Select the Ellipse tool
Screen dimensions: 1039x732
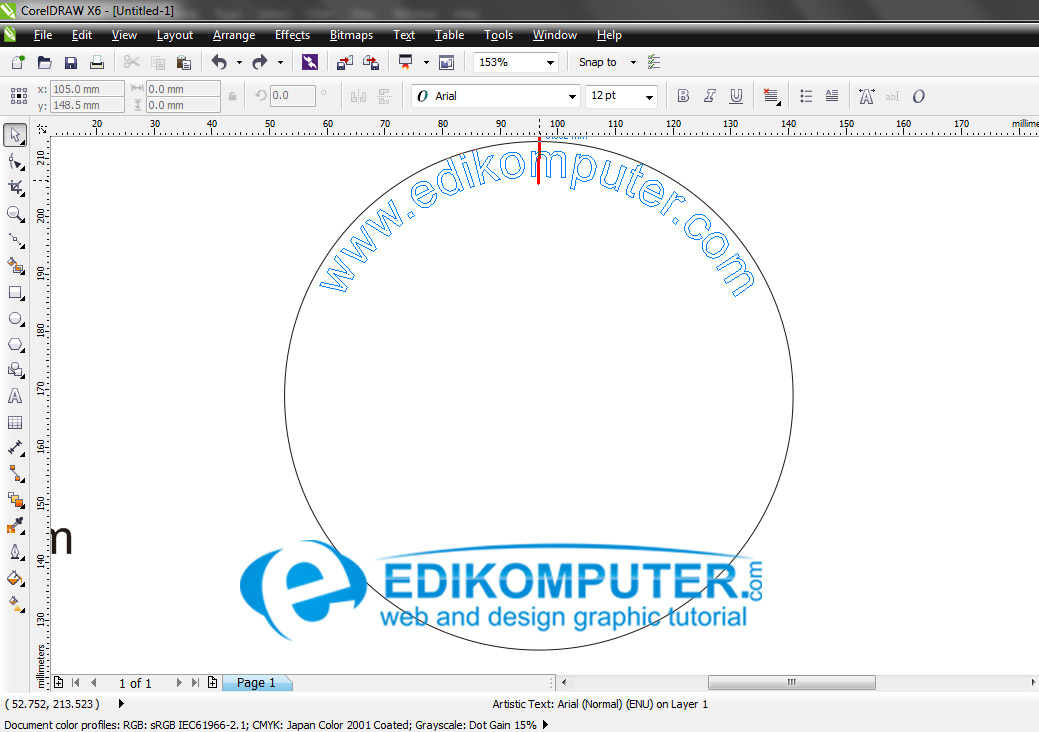[14, 318]
